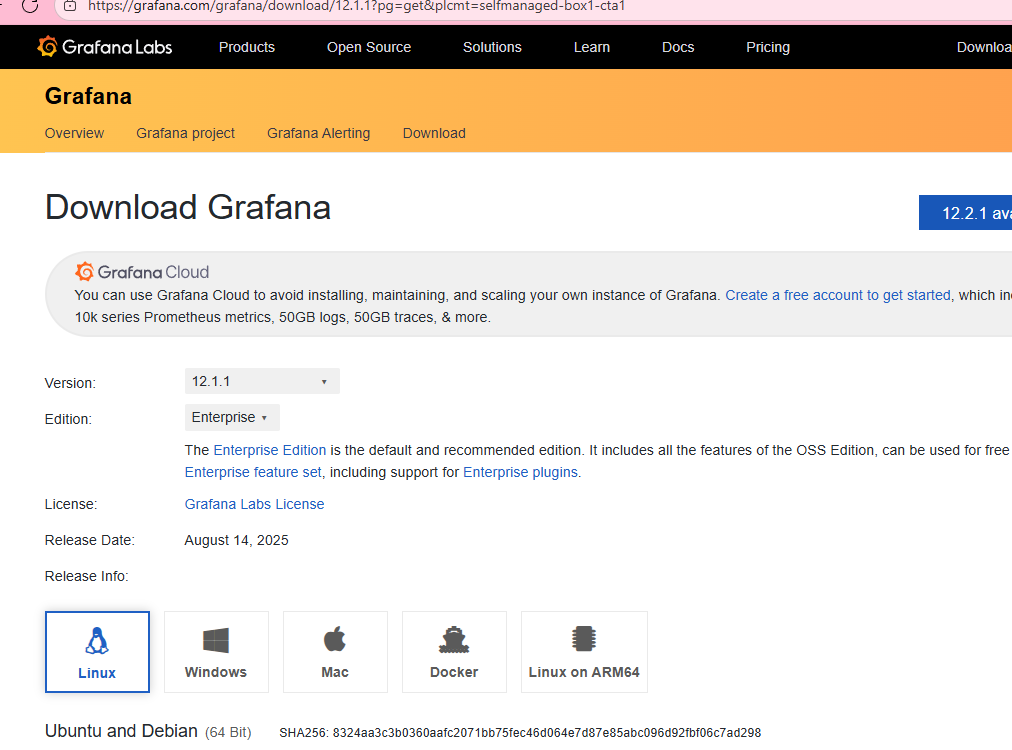Open the Pricing page link
1012x750 pixels.
click(x=767, y=47)
